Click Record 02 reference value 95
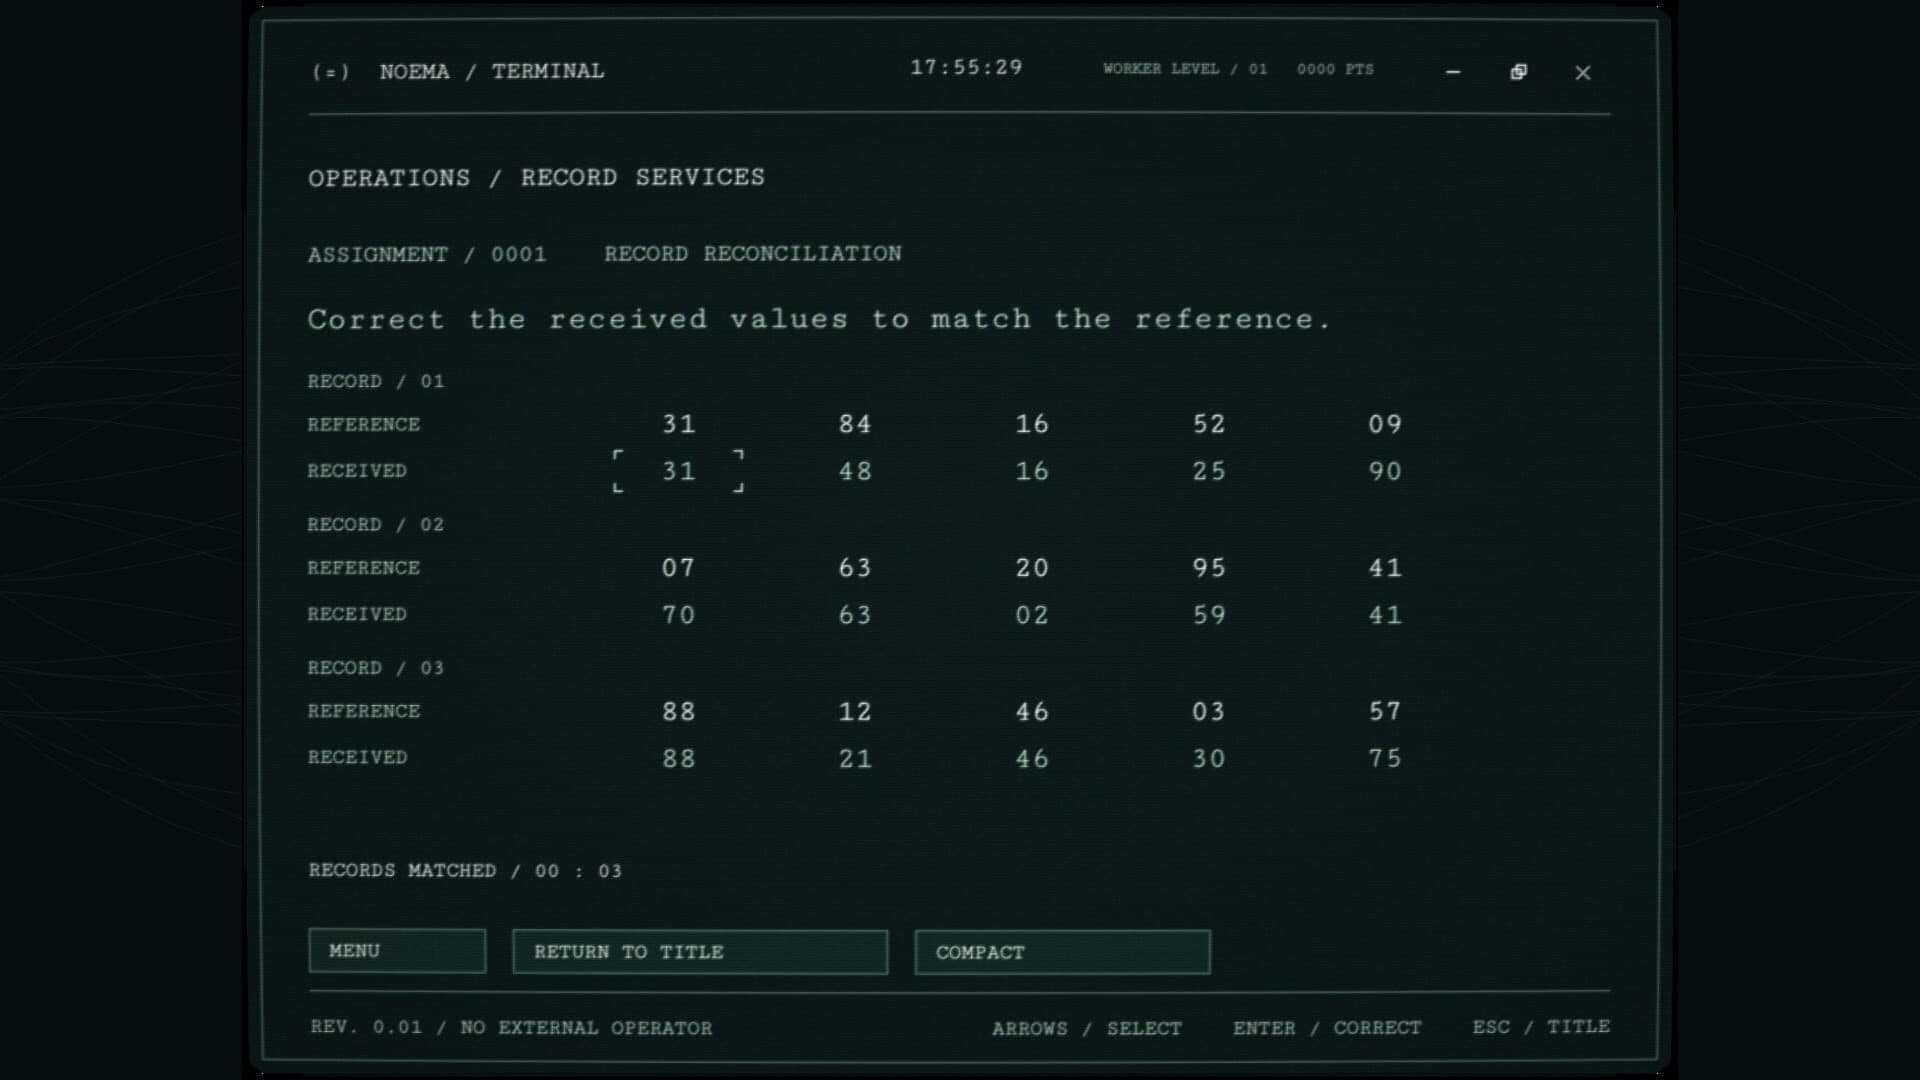 (x=1209, y=568)
